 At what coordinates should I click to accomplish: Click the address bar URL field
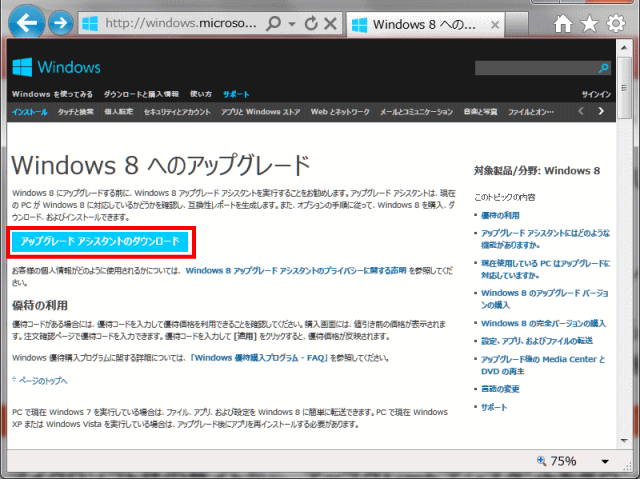click(x=180, y=24)
